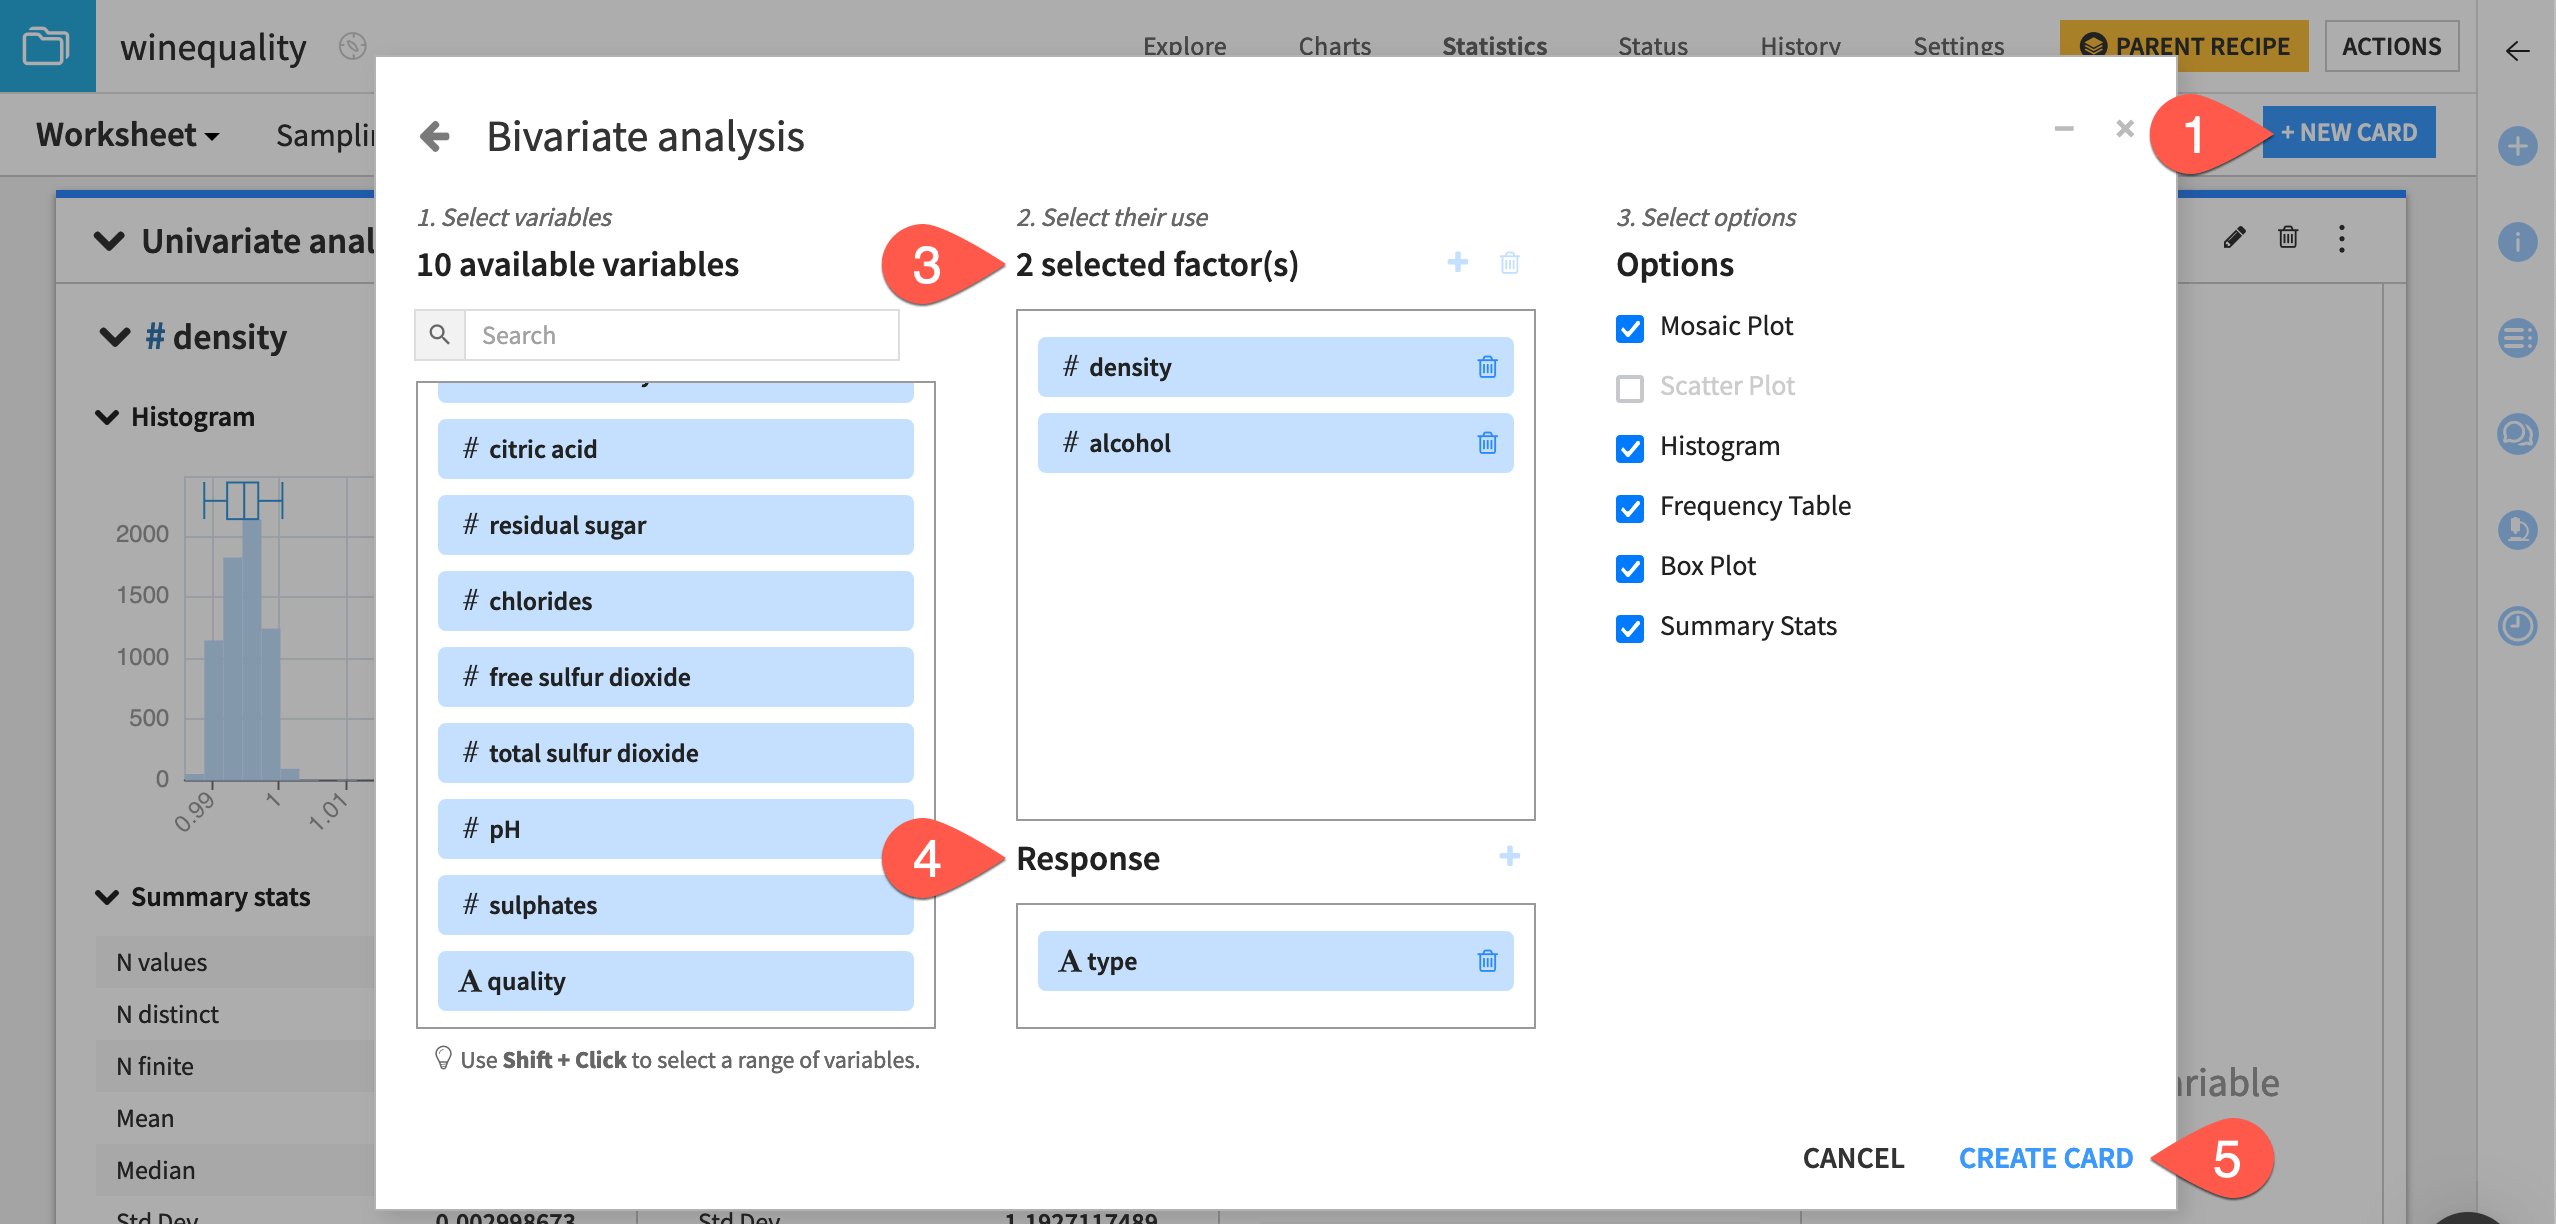The image size is (2556, 1224).
Task: Open the datasets folder icon
Action: click(x=47, y=46)
